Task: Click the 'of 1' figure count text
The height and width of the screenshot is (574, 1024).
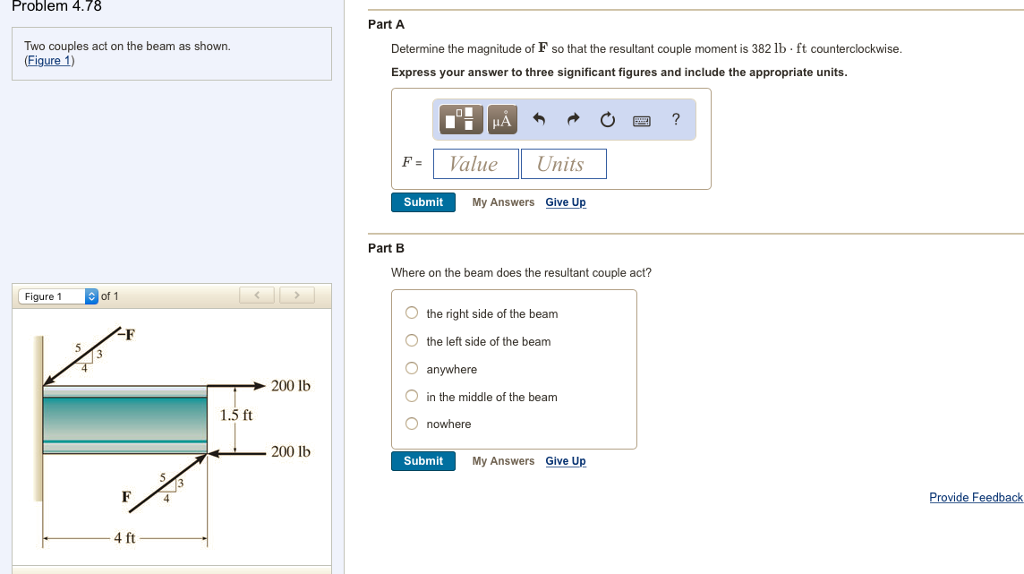Action: coord(110,296)
